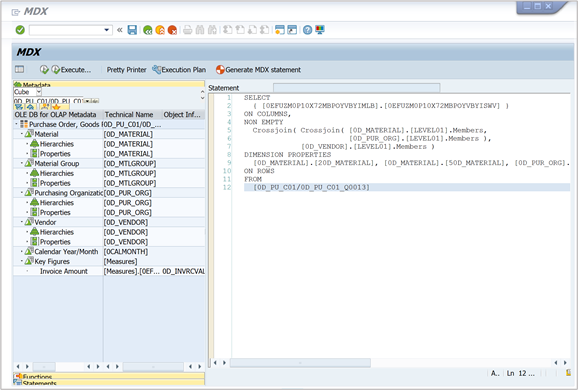Select Hierarchies under Material Group
578x390 pixels.
56,173
